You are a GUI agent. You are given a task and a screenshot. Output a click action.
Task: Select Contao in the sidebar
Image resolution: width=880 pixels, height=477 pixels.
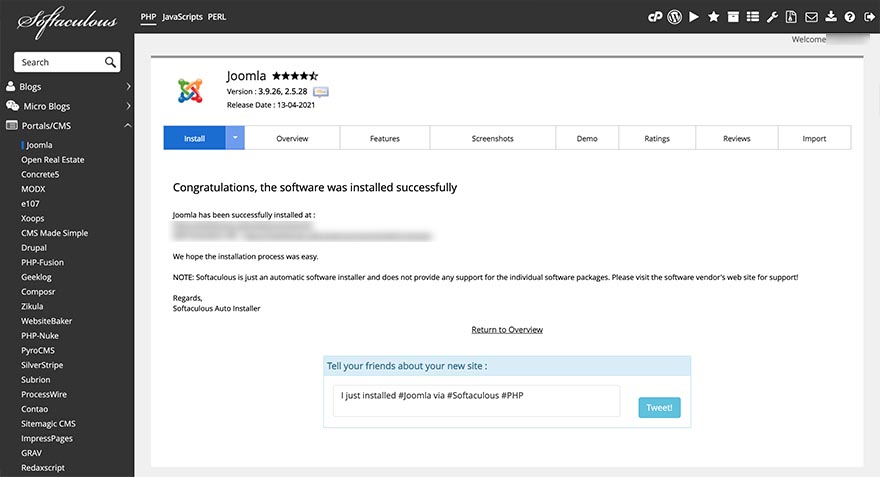coord(35,409)
